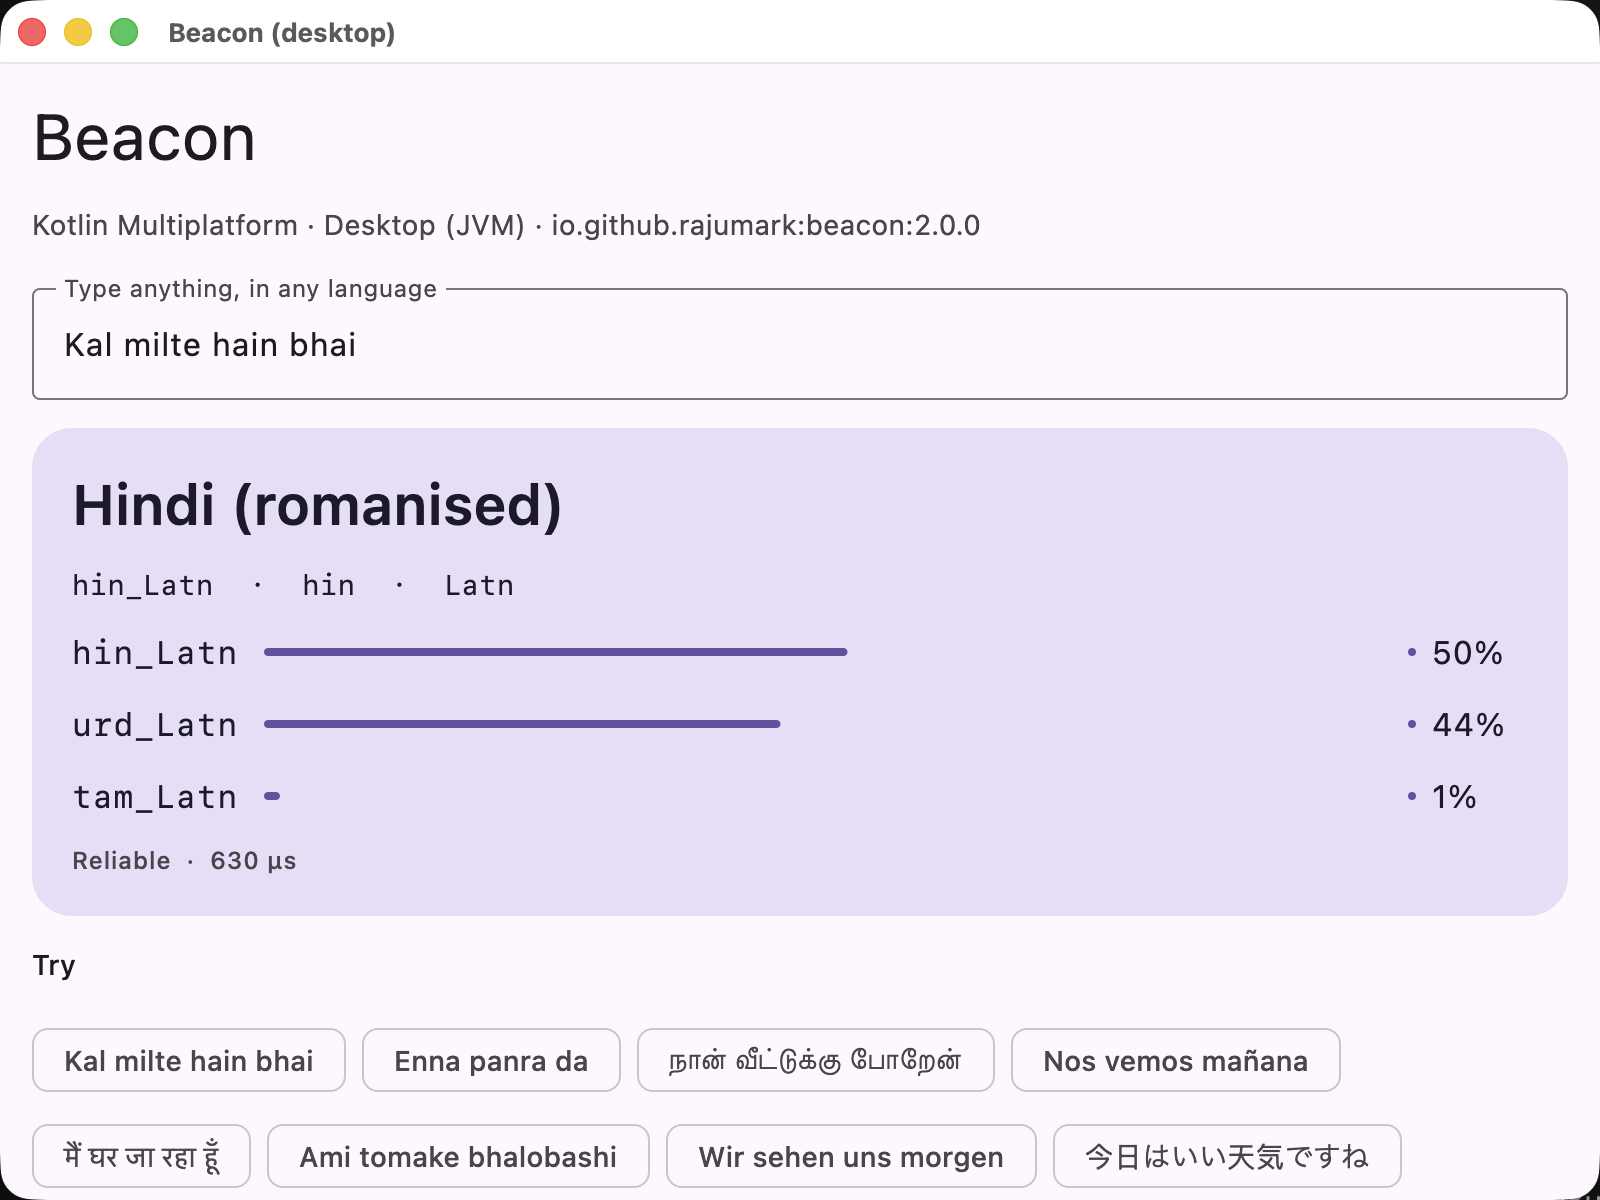Click the yellow minimize window button
The image size is (1600, 1200).
coord(78,32)
